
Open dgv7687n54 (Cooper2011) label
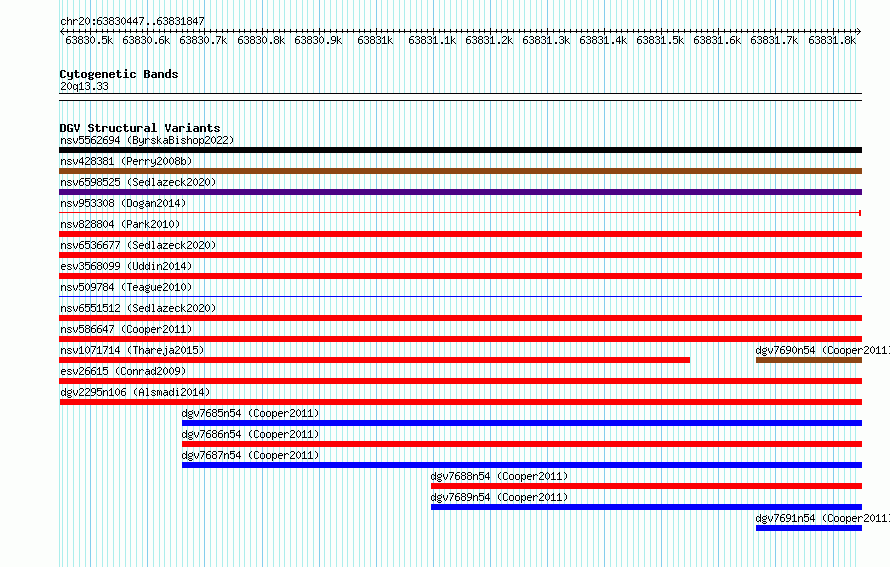coord(250,455)
